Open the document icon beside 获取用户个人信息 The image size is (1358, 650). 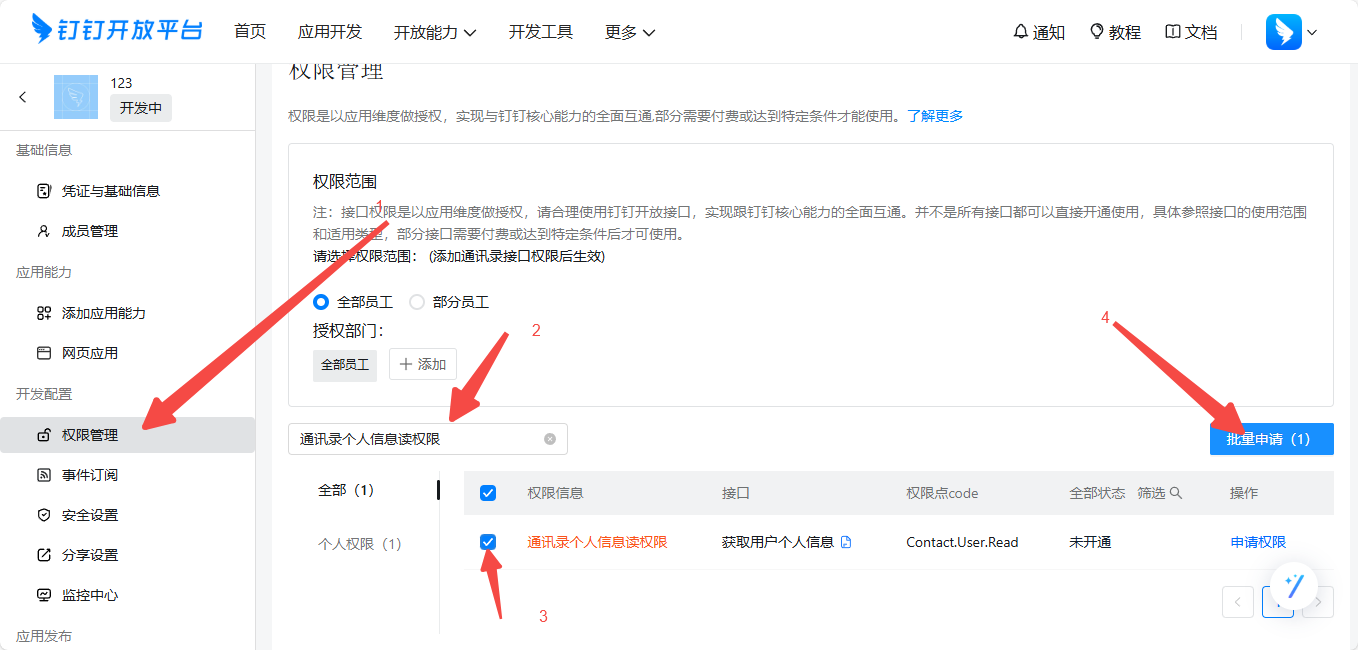tap(846, 543)
